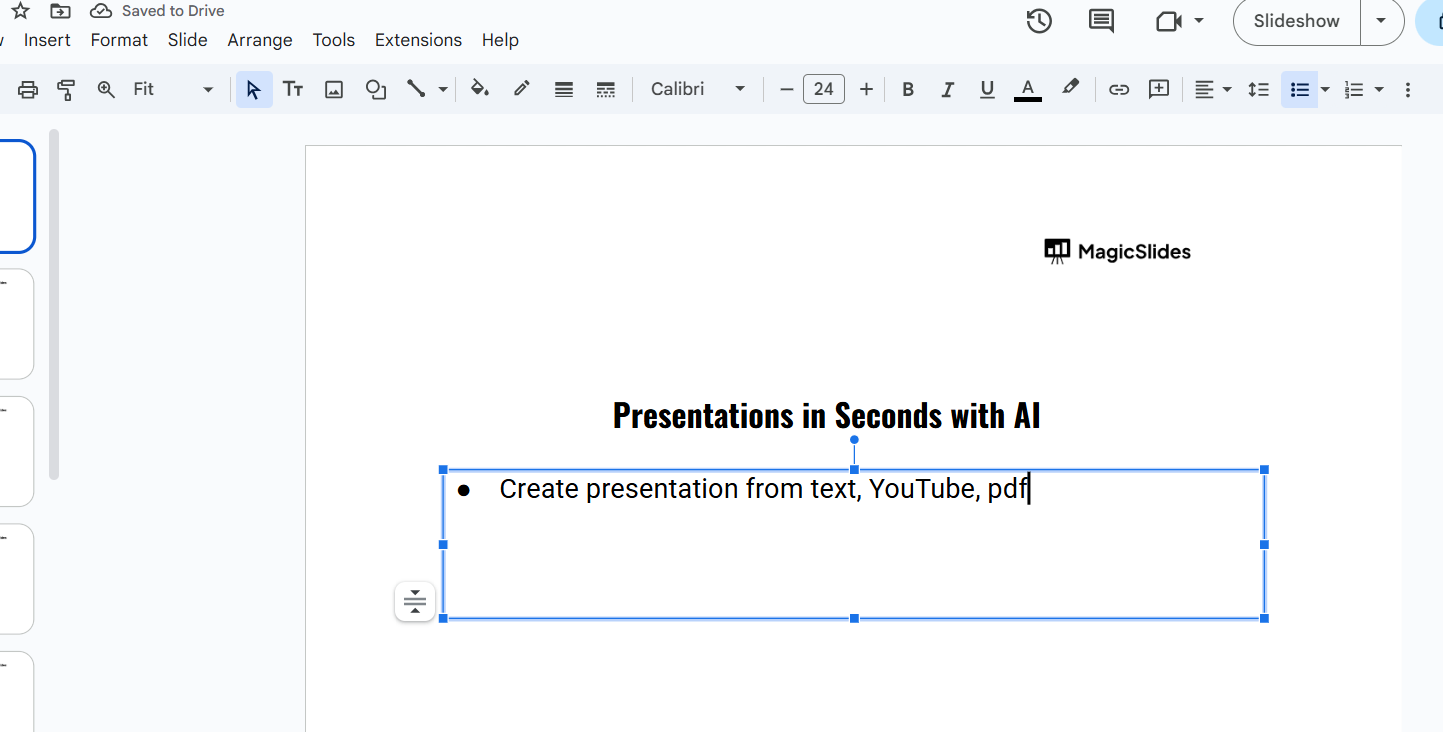Screen dimensions: 1443x732
Task: Open the Extensions menu
Action: pyautogui.click(x=418, y=40)
